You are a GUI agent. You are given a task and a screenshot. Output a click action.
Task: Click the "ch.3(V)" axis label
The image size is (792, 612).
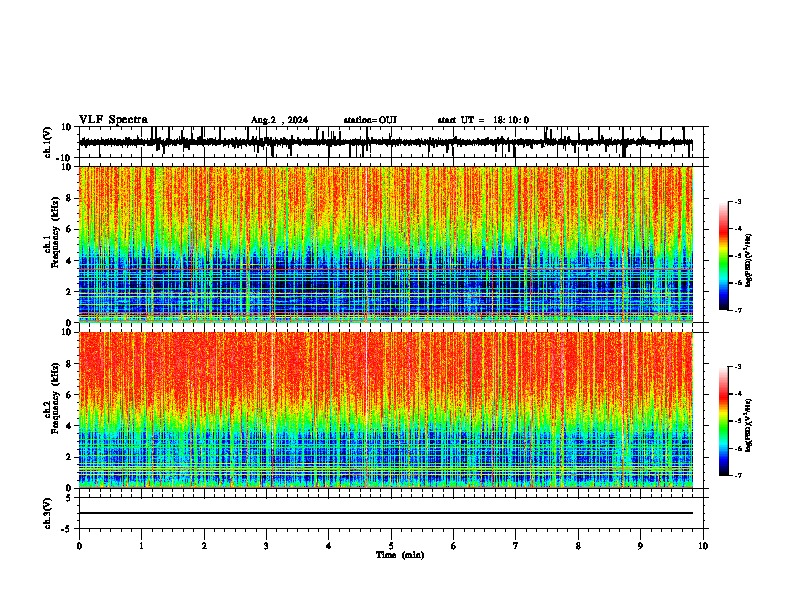click(x=48, y=513)
